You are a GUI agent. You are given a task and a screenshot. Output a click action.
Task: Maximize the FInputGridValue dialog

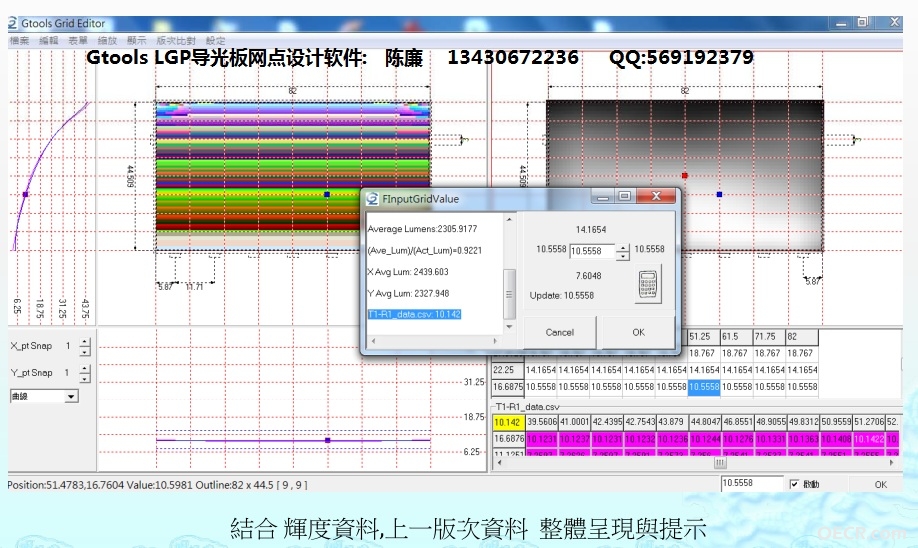pyautogui.click(x=625, y=196)
